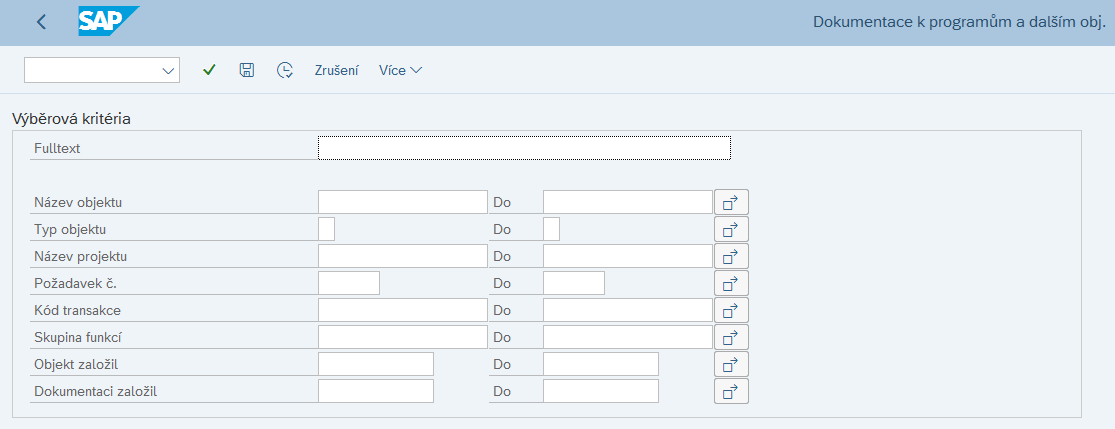Expand the transaction command field dropdown

167,70
